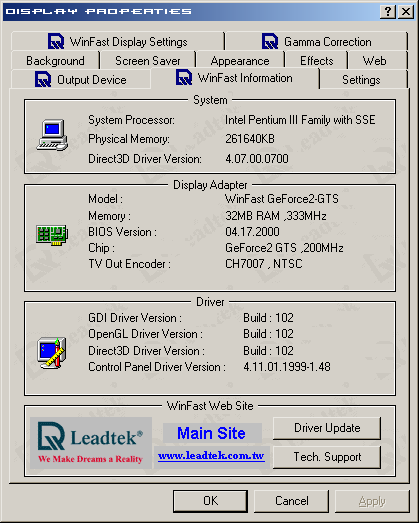Click the Driver Update button
Image resolution: width=419 pixels, height=523 pixels.
point(327,428)
